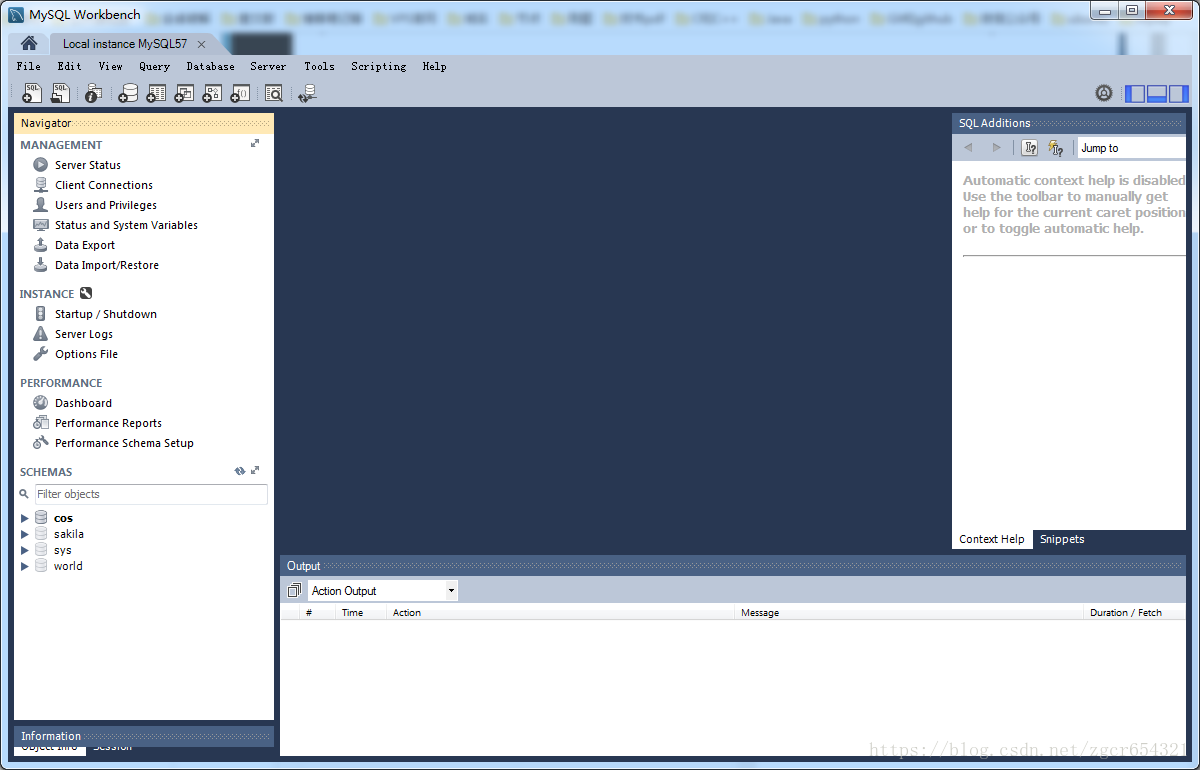Click the Data Import/Restore icon

click(x=40, y=265)
